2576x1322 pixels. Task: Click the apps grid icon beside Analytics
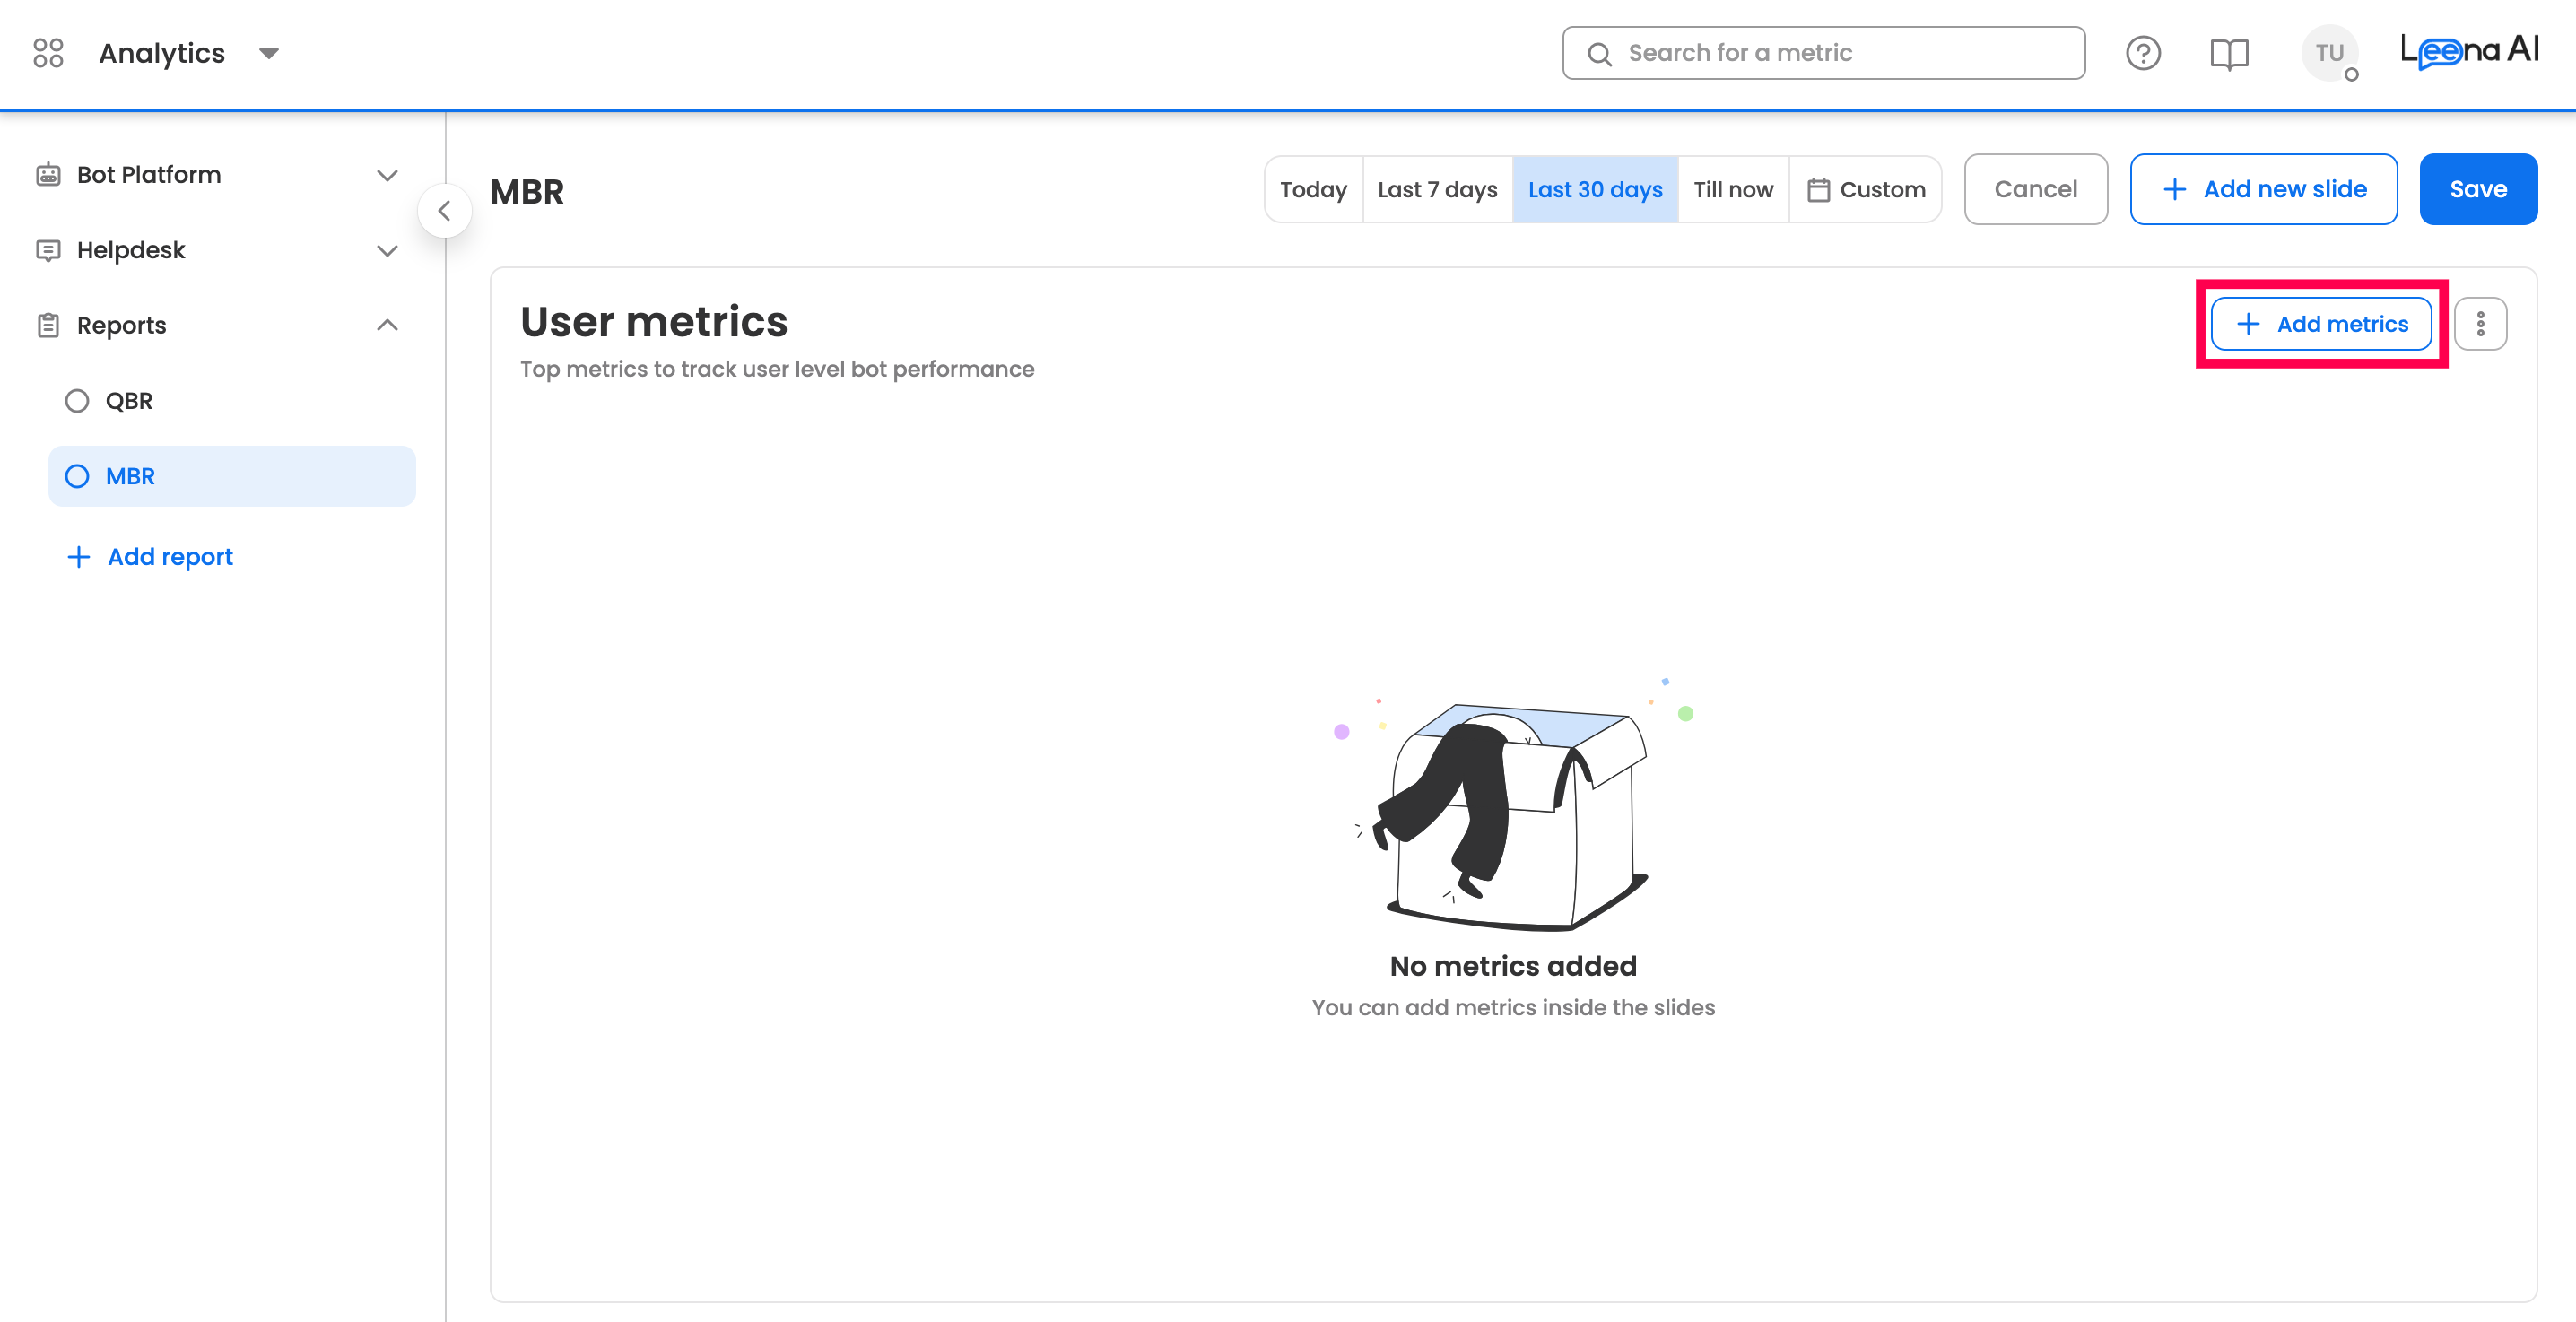(x=48, y=53)
